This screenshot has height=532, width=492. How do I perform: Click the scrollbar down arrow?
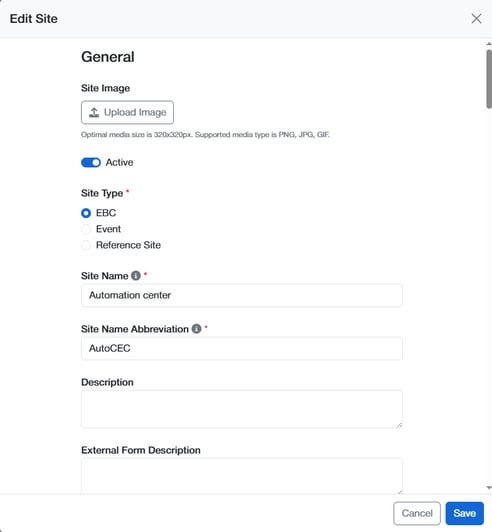pos(489,488)
